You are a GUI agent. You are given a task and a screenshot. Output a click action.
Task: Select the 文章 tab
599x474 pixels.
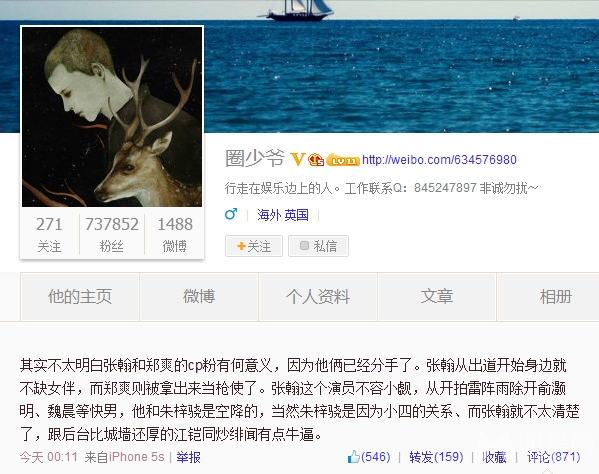click(437, 296)
